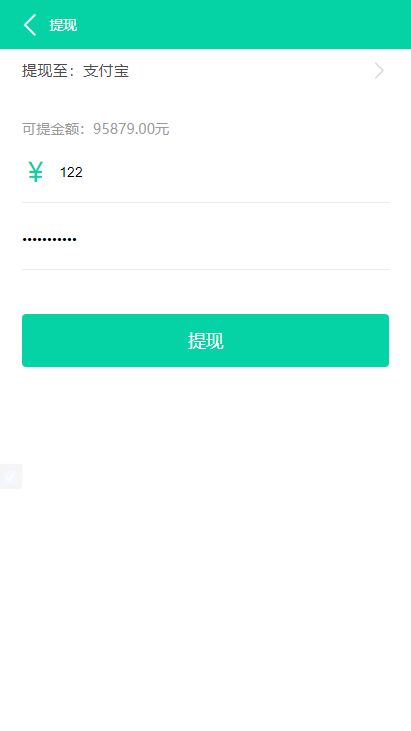Image resolution: width=411 pixels, height=731 pixels.
Task: Go back using the header arrow
Action: coord(30,25)
